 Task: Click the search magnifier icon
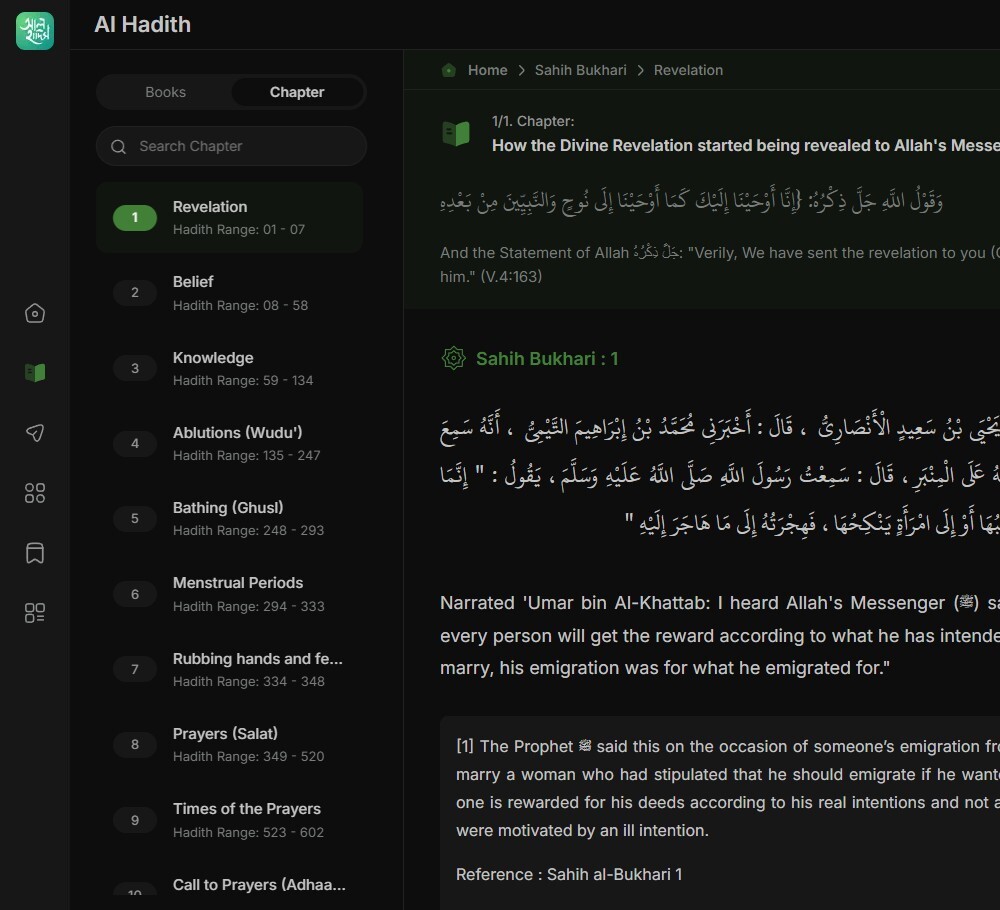(x=118, y=147)
